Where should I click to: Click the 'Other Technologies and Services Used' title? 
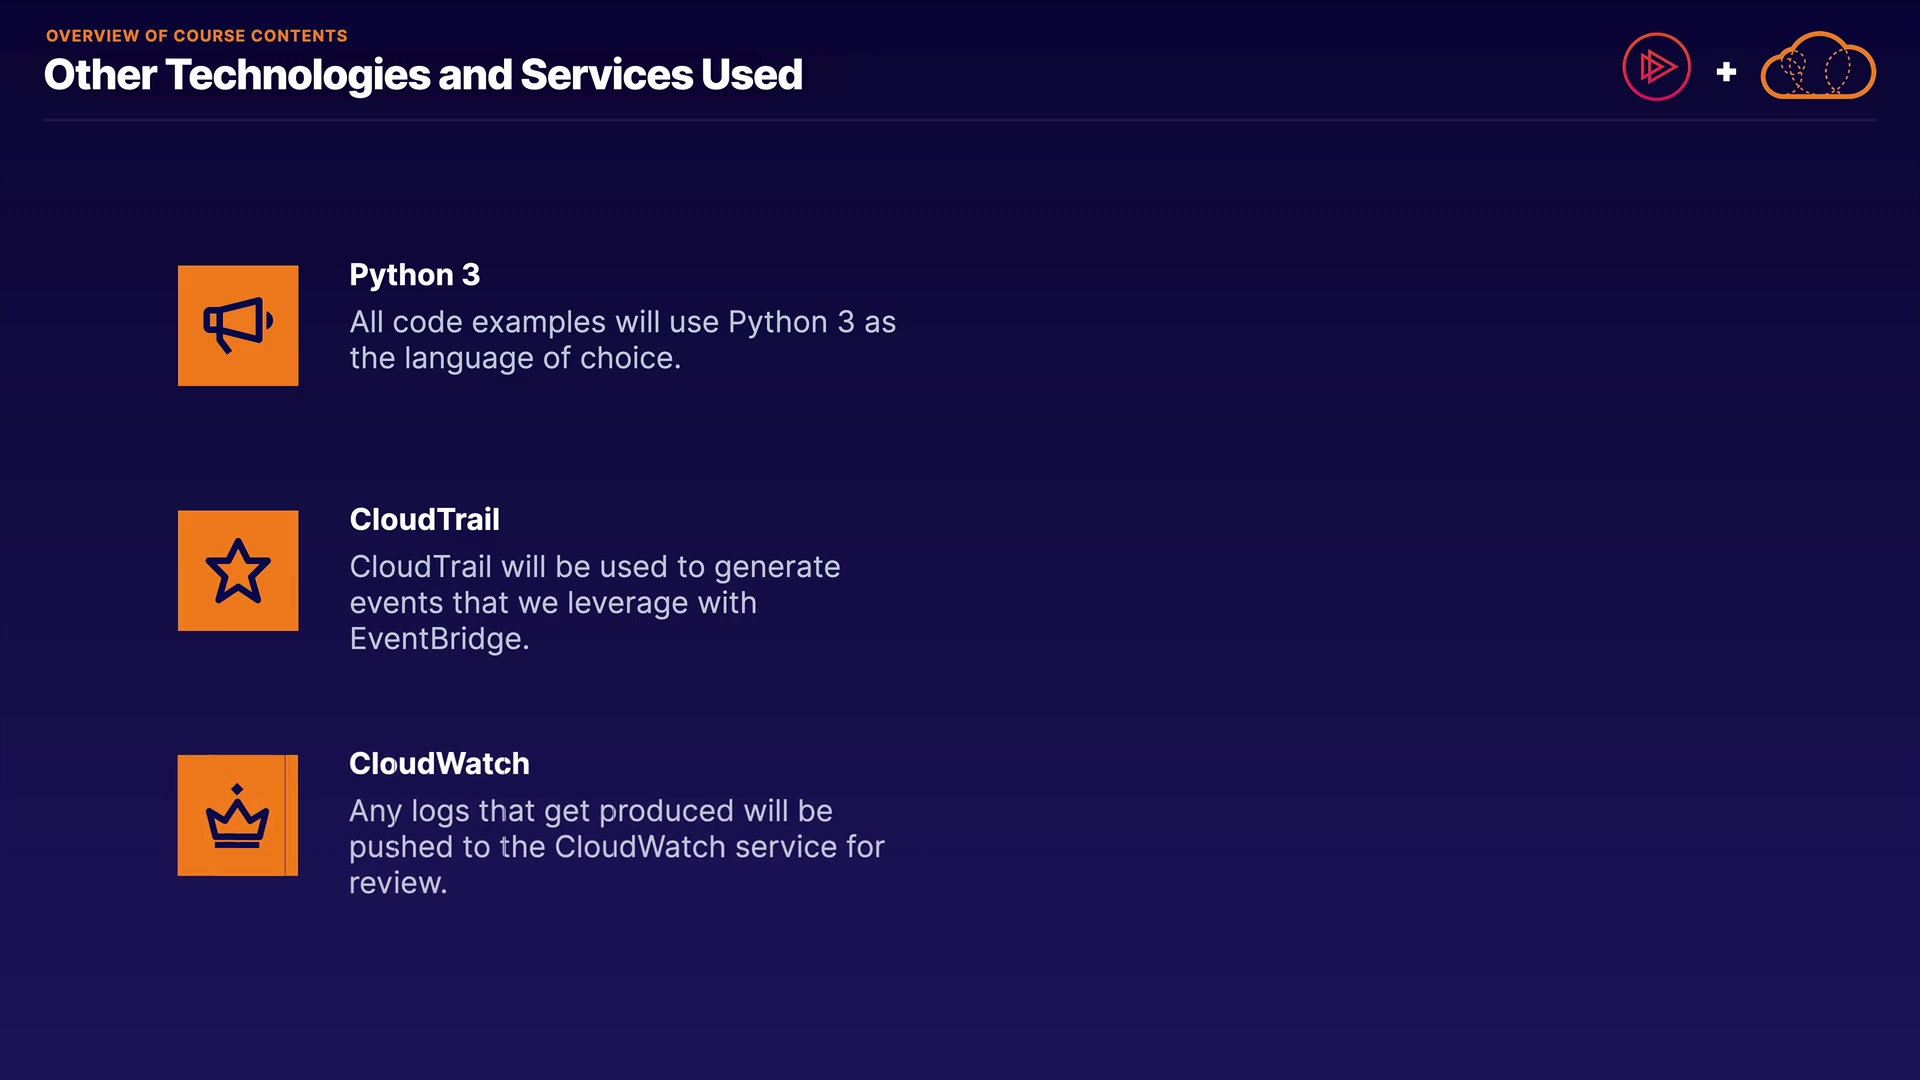pos(423,75)
